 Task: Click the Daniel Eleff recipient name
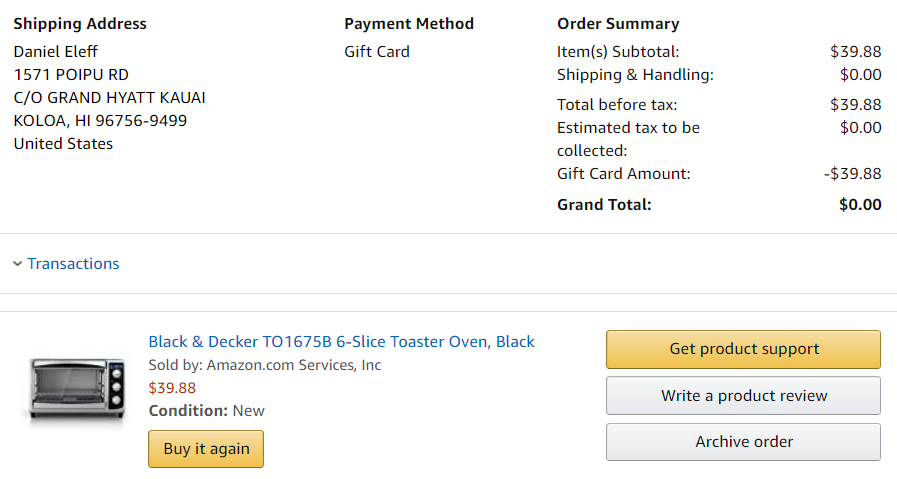point(56,52)
